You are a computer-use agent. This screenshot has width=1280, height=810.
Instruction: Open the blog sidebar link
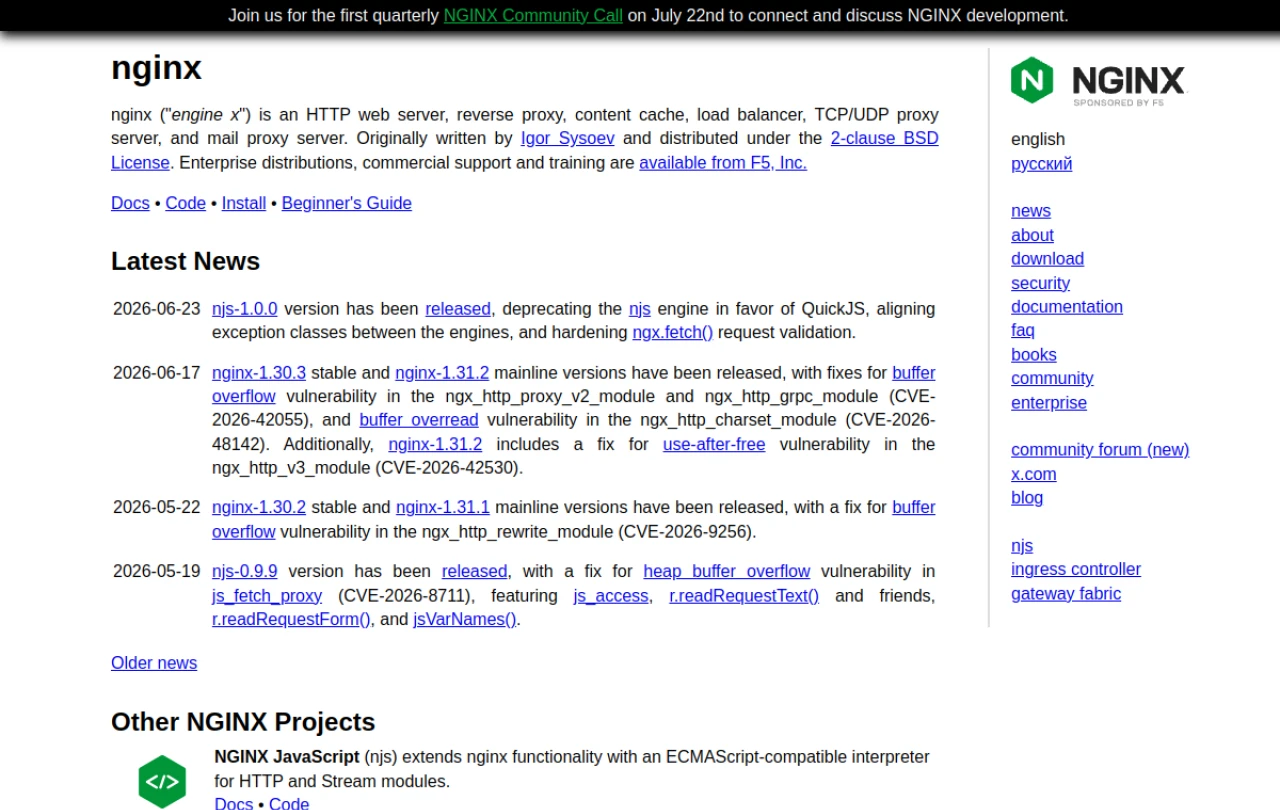(x=1027, y=497)
